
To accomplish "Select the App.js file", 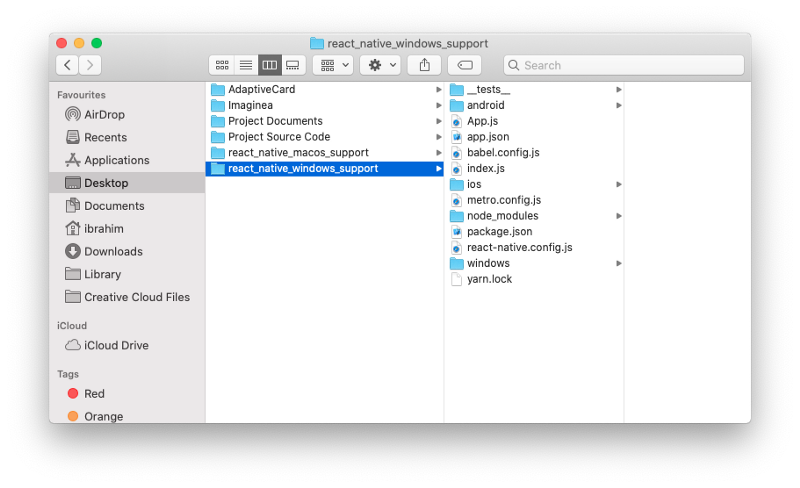I will pos(534,121).
